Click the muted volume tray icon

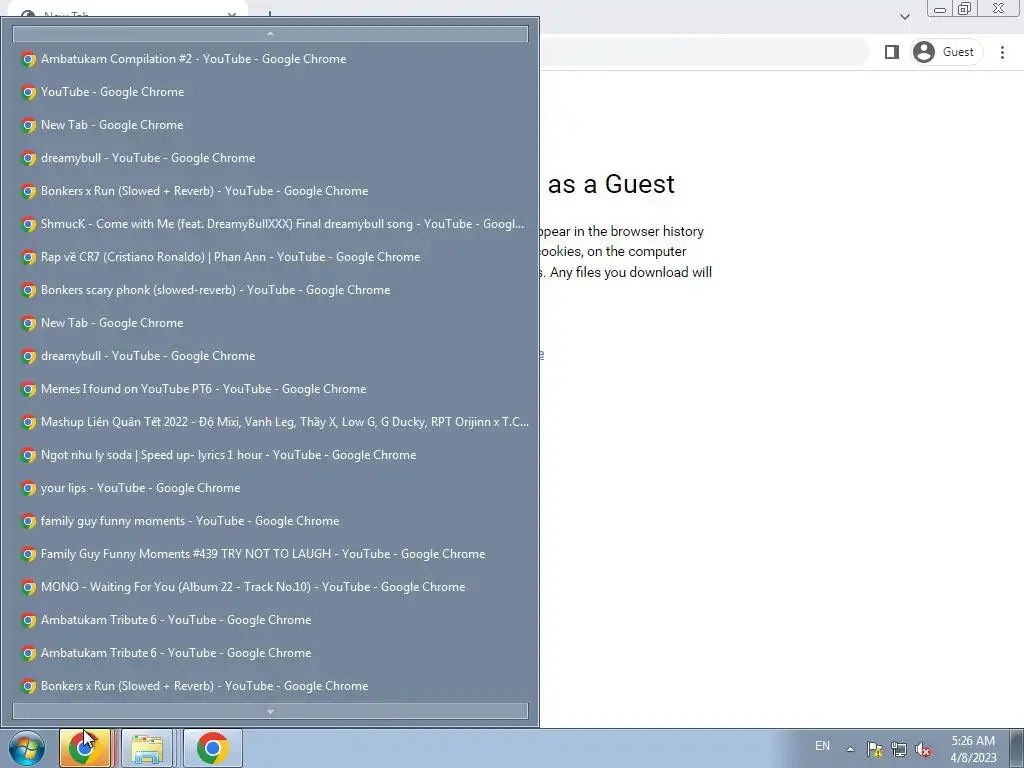pyautogui.click(x=923, y=749)
